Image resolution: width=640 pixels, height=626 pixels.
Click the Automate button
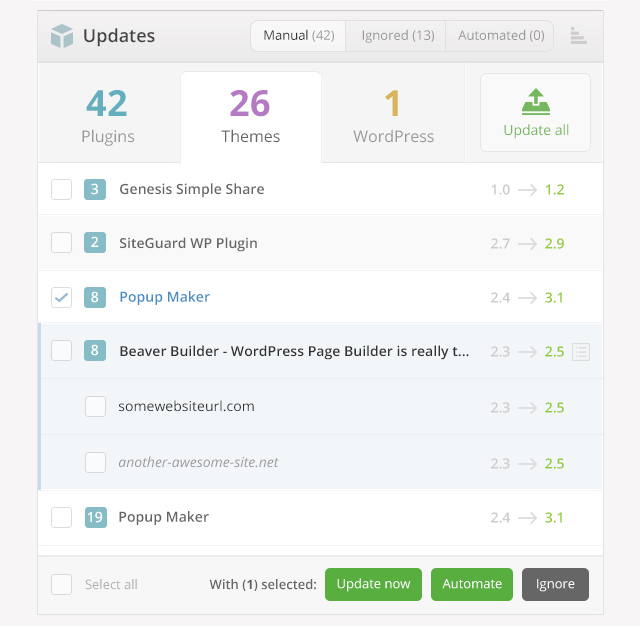pos(472,584)
